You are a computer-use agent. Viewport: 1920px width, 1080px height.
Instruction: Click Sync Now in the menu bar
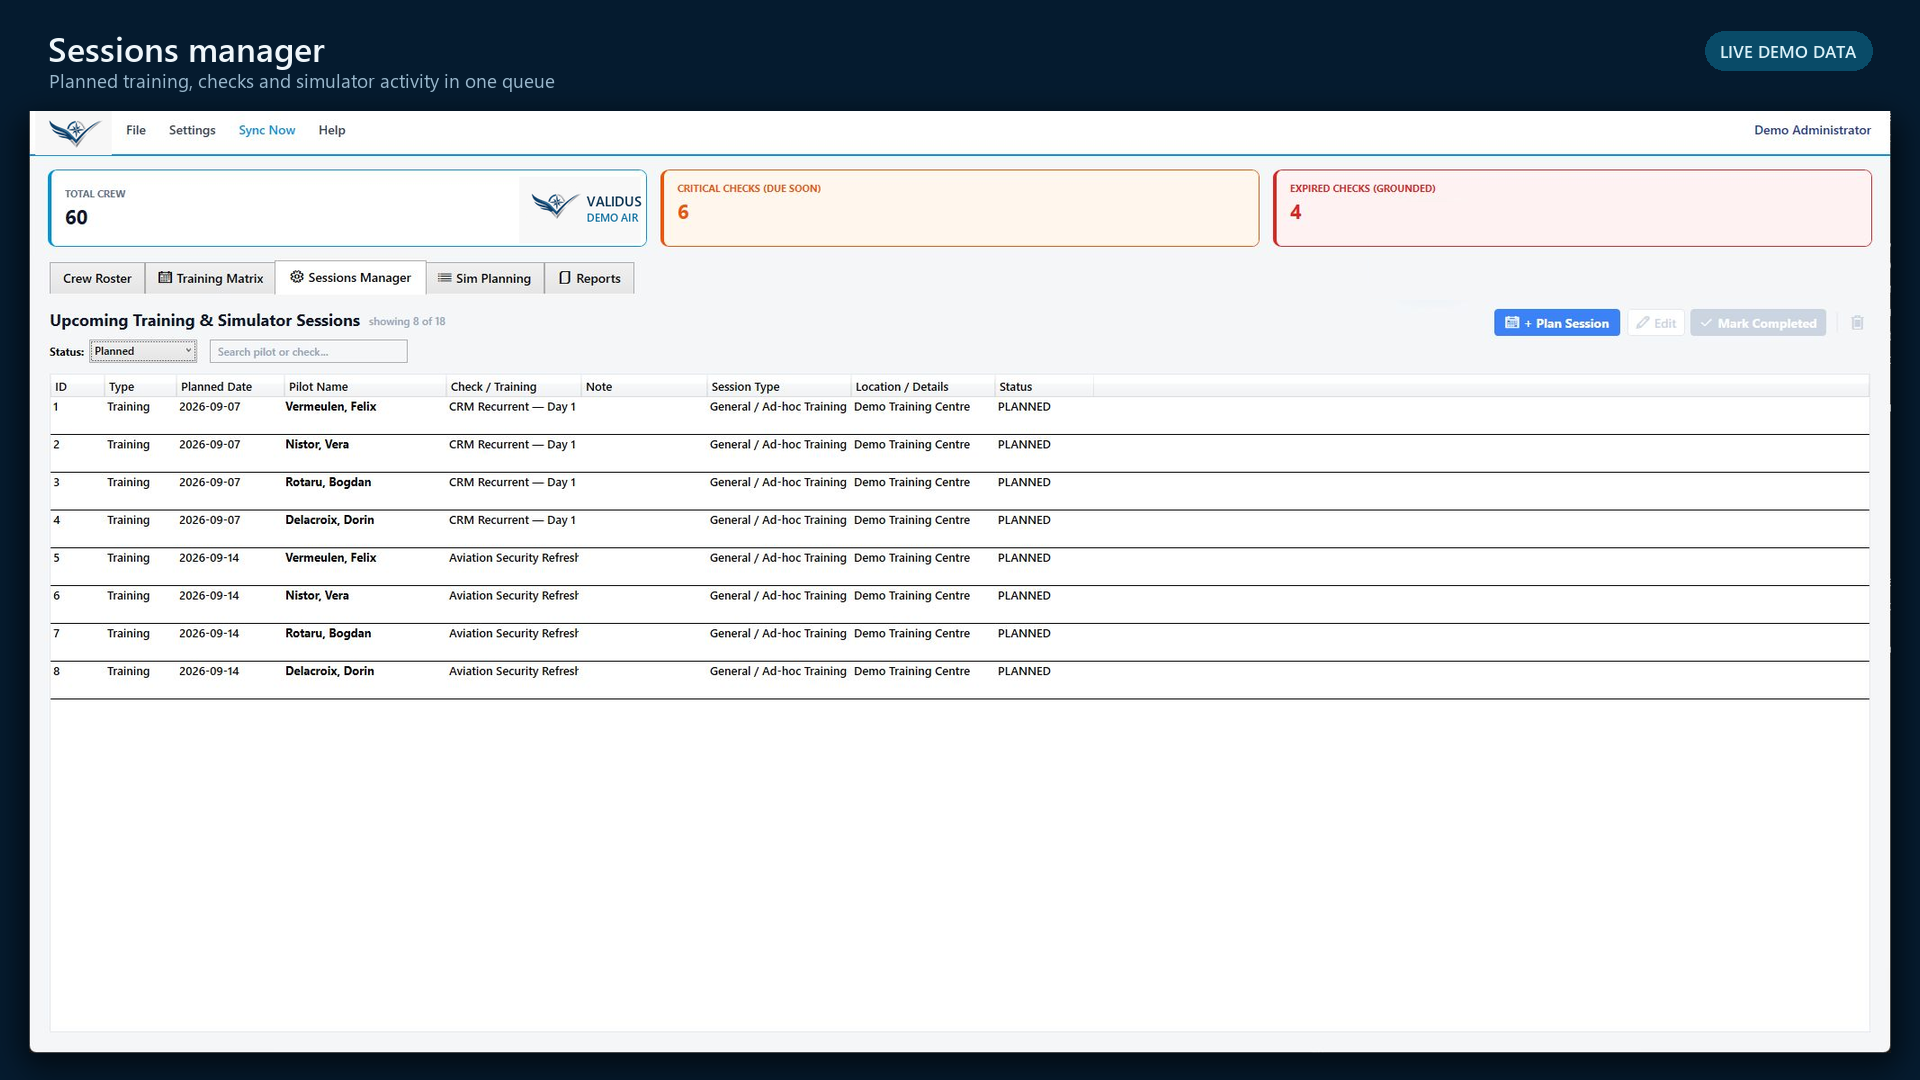267,130
